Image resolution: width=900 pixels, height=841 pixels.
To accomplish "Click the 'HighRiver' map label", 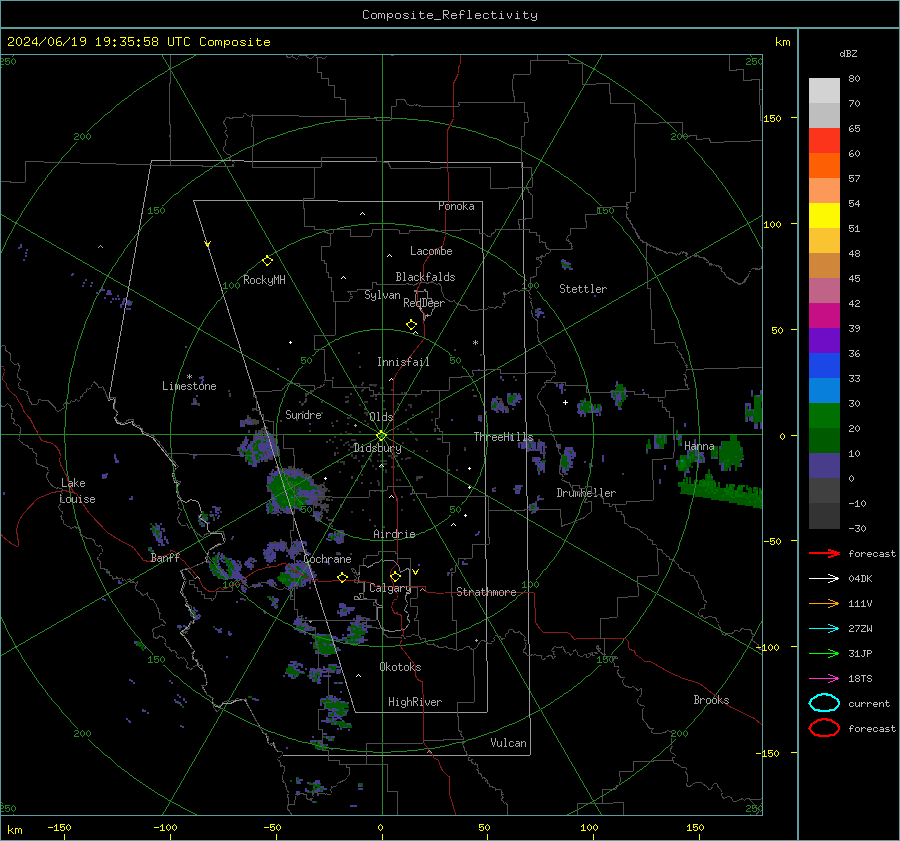I will click(x=415, y=702).
